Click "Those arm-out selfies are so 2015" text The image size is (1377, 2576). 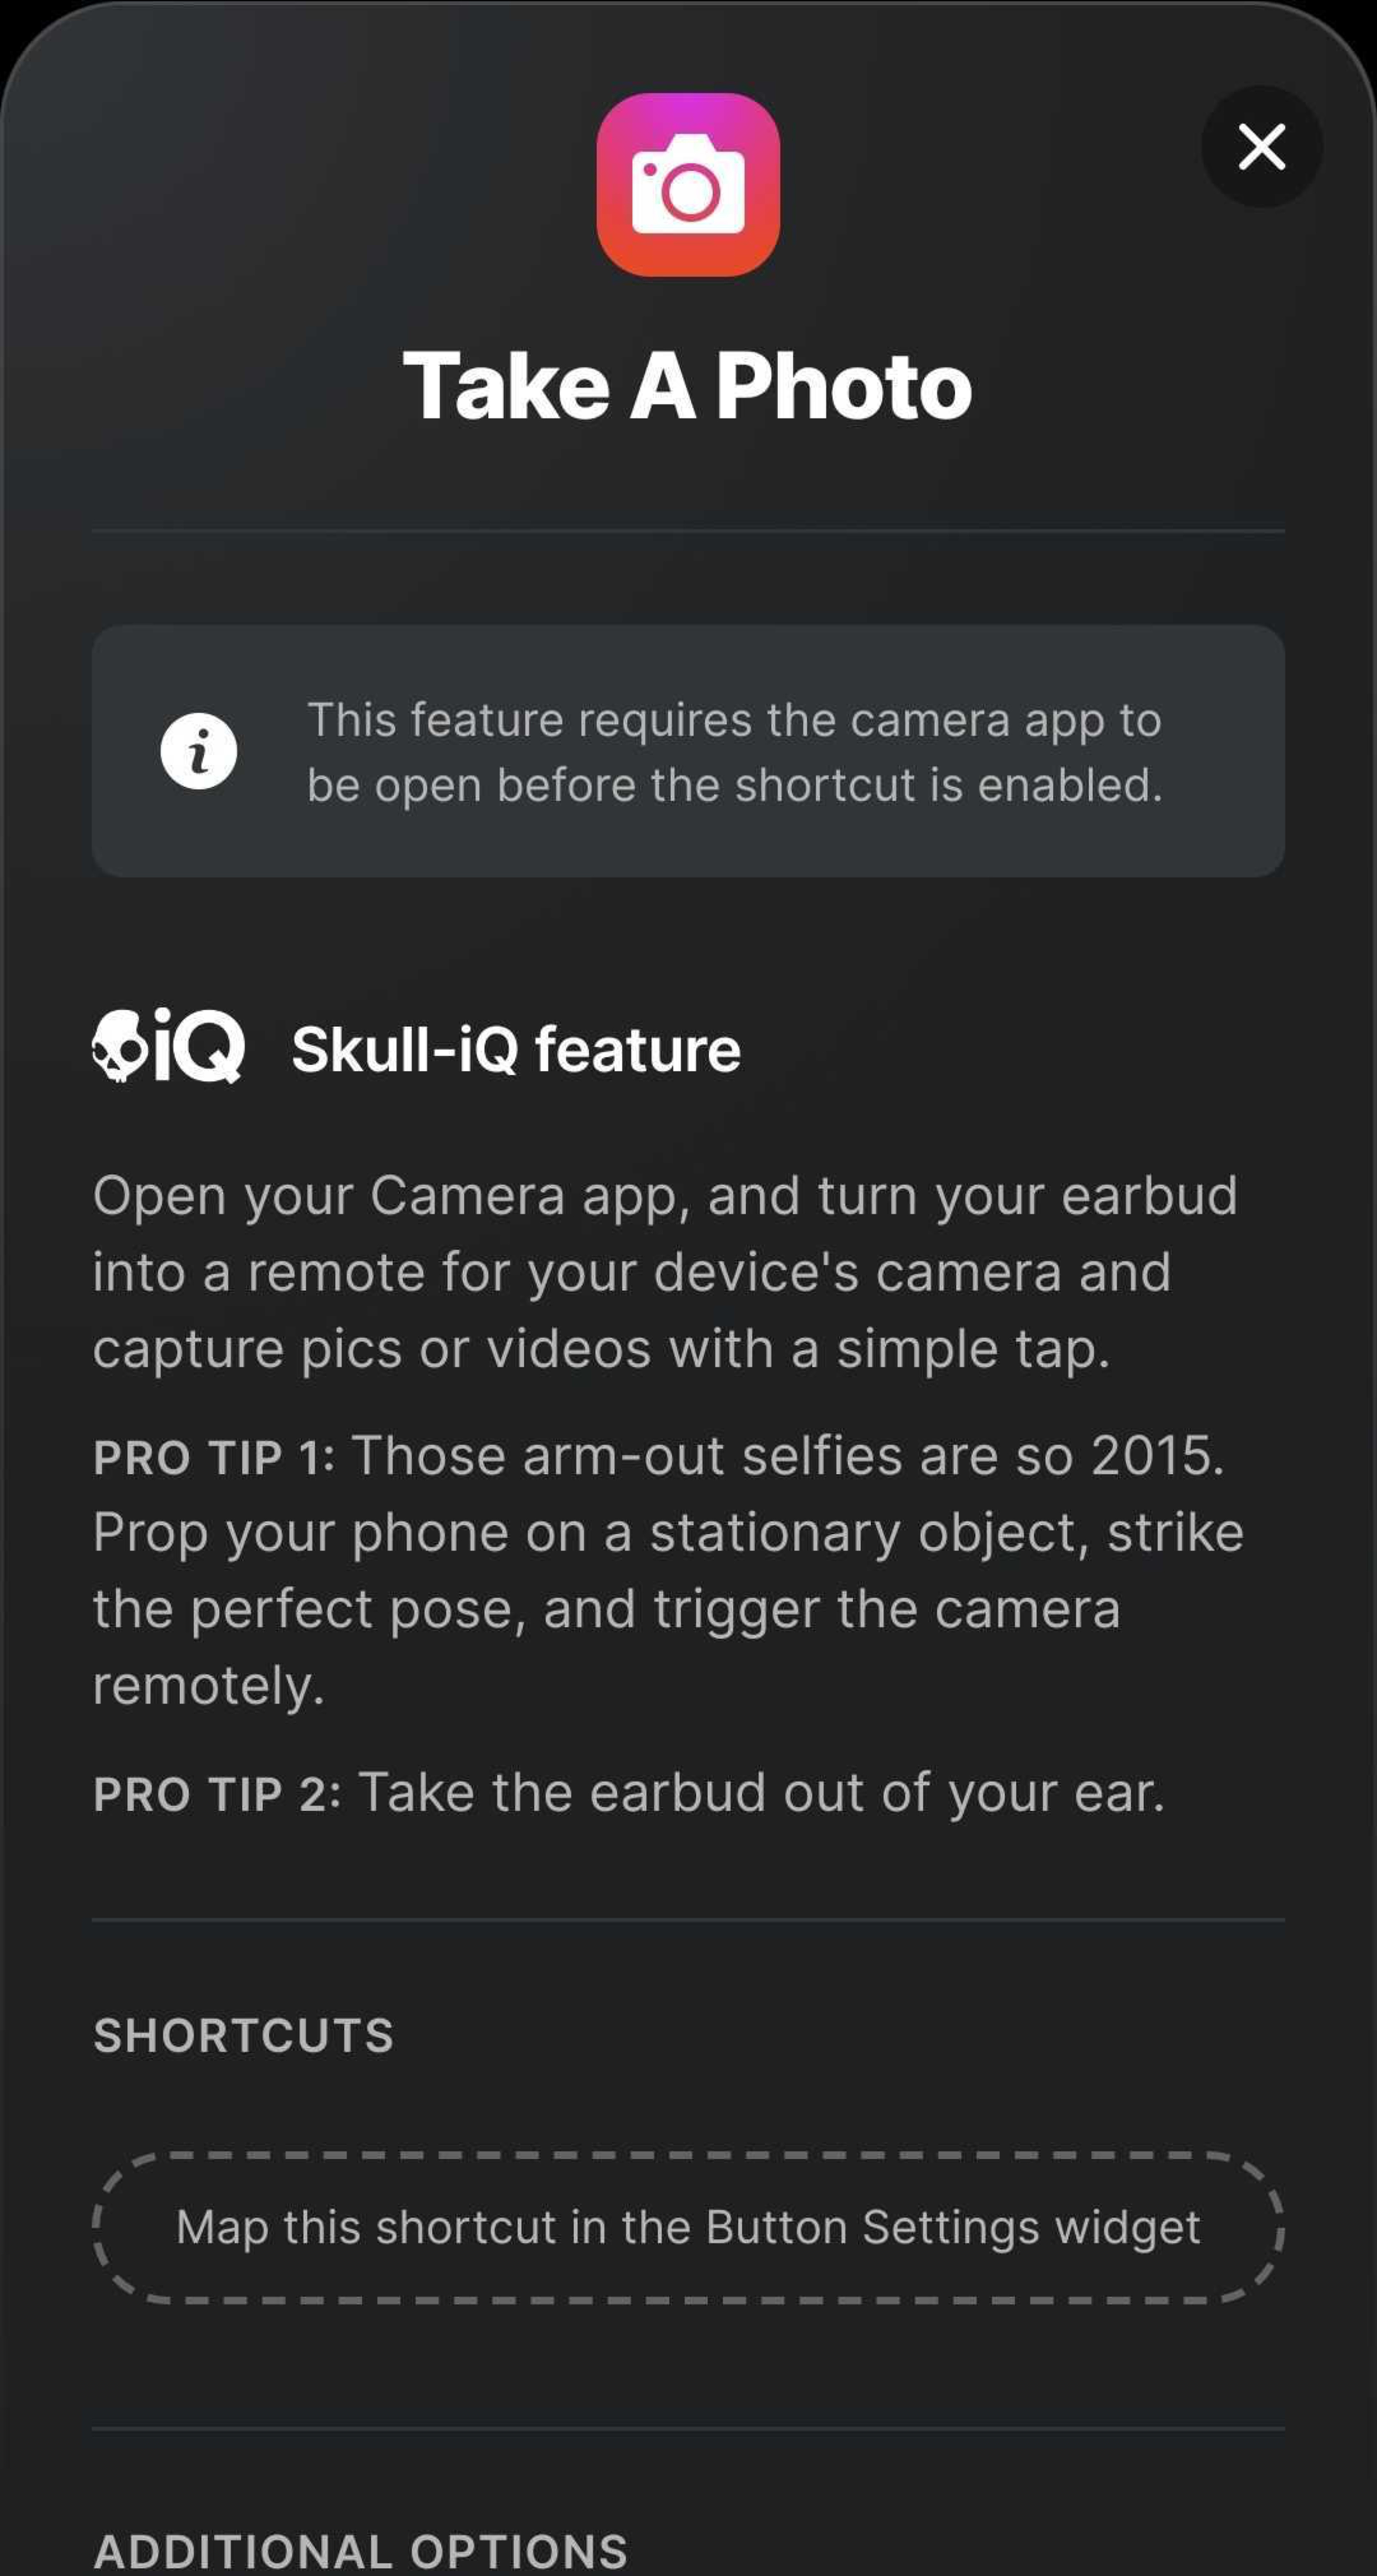point(788,1456)
